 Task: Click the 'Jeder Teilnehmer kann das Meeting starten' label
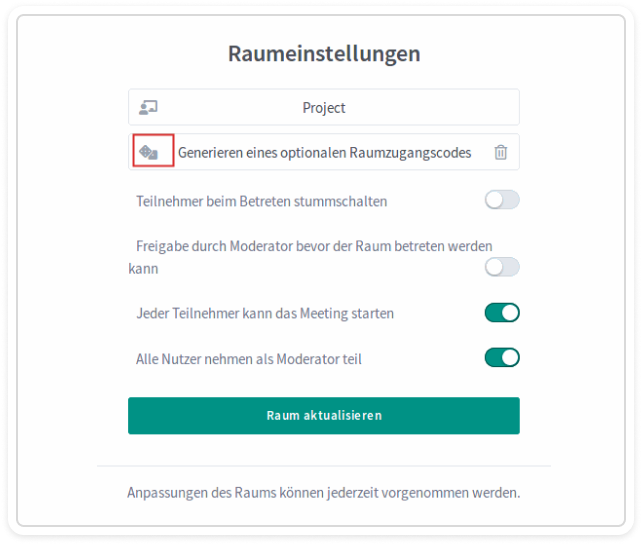(265, 313)
